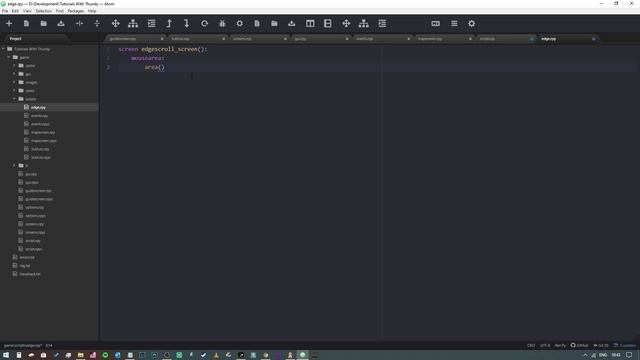Click the folder icon after the first file icon
The width and height of the screenshot is (640, 360).
(44, 24)
